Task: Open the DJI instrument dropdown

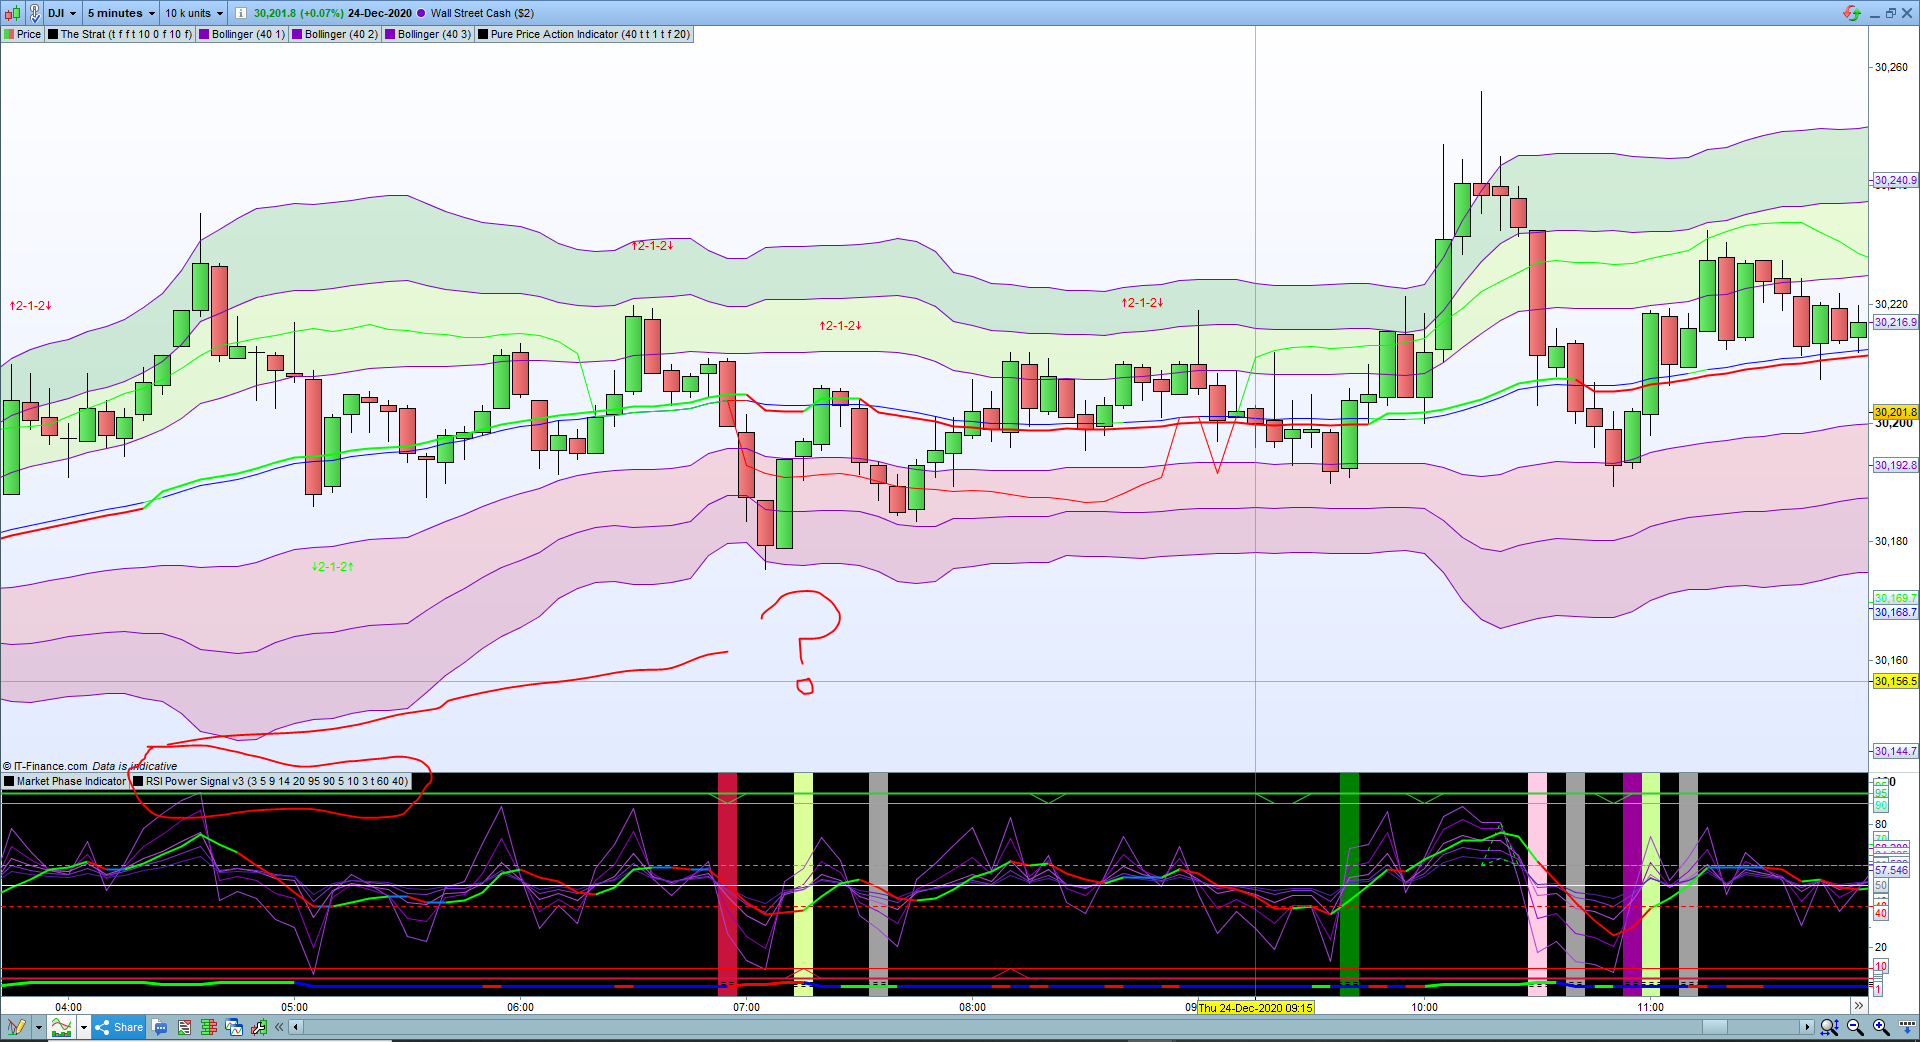Action: 61,13
